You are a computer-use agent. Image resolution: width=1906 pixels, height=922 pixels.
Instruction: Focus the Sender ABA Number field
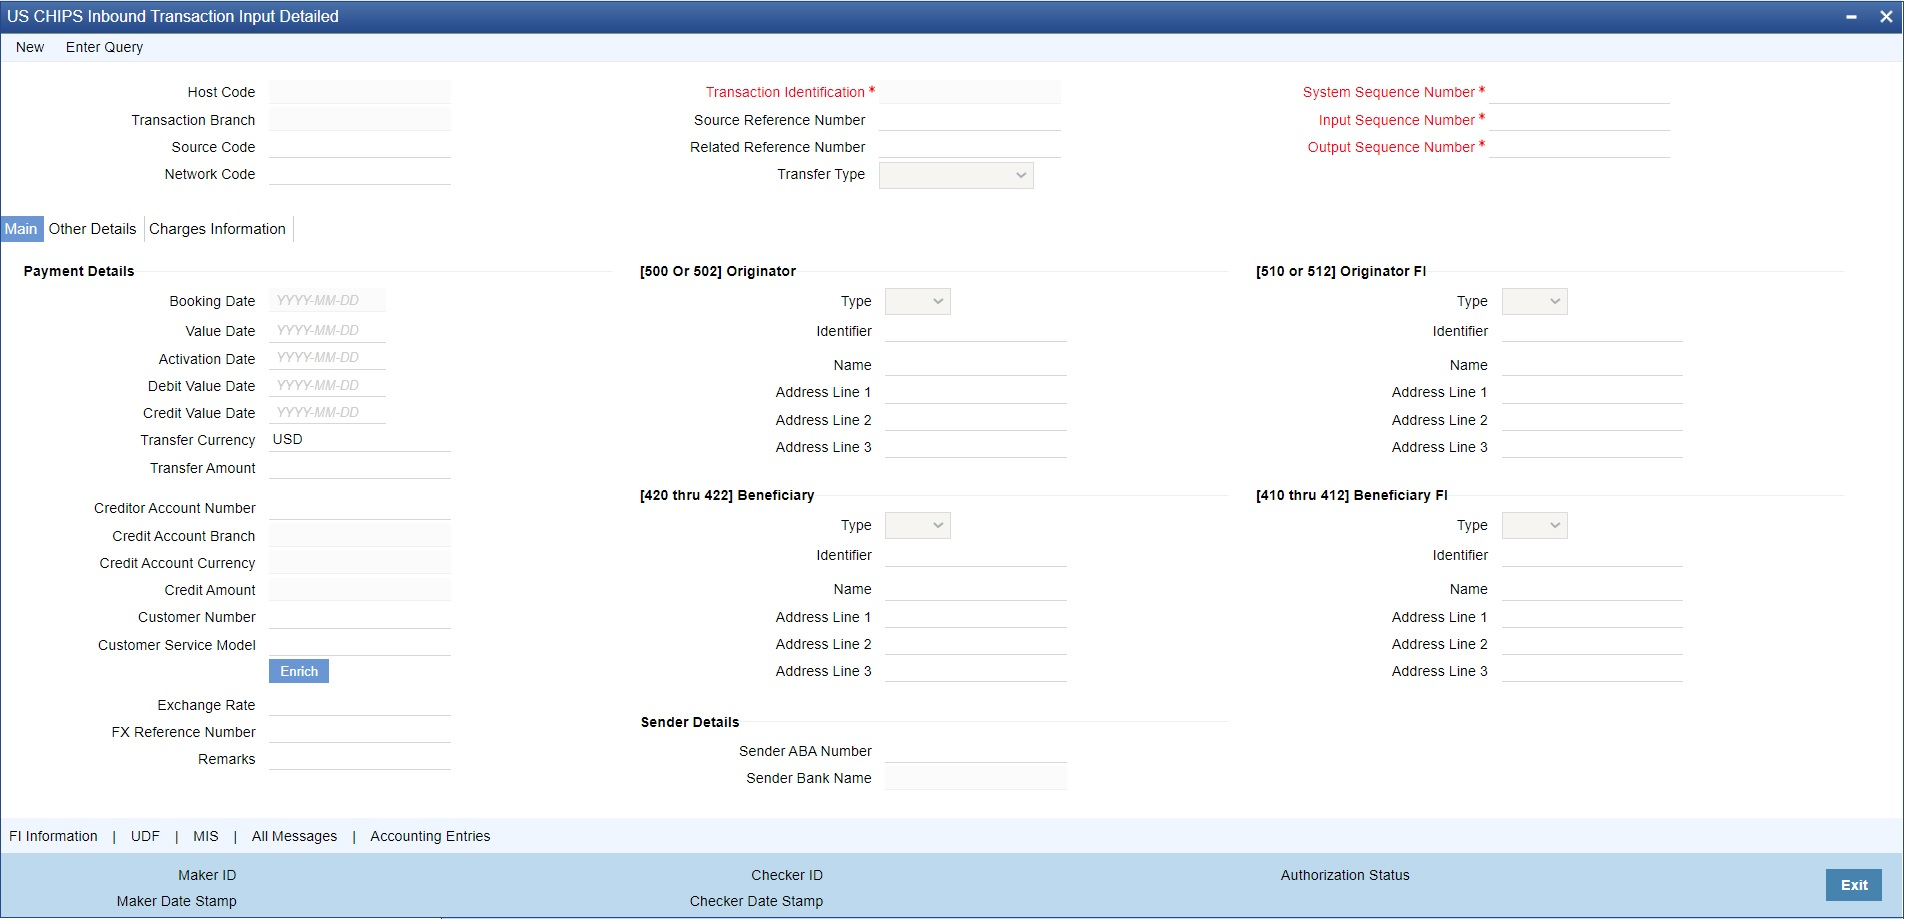click(x=976, y=751)
